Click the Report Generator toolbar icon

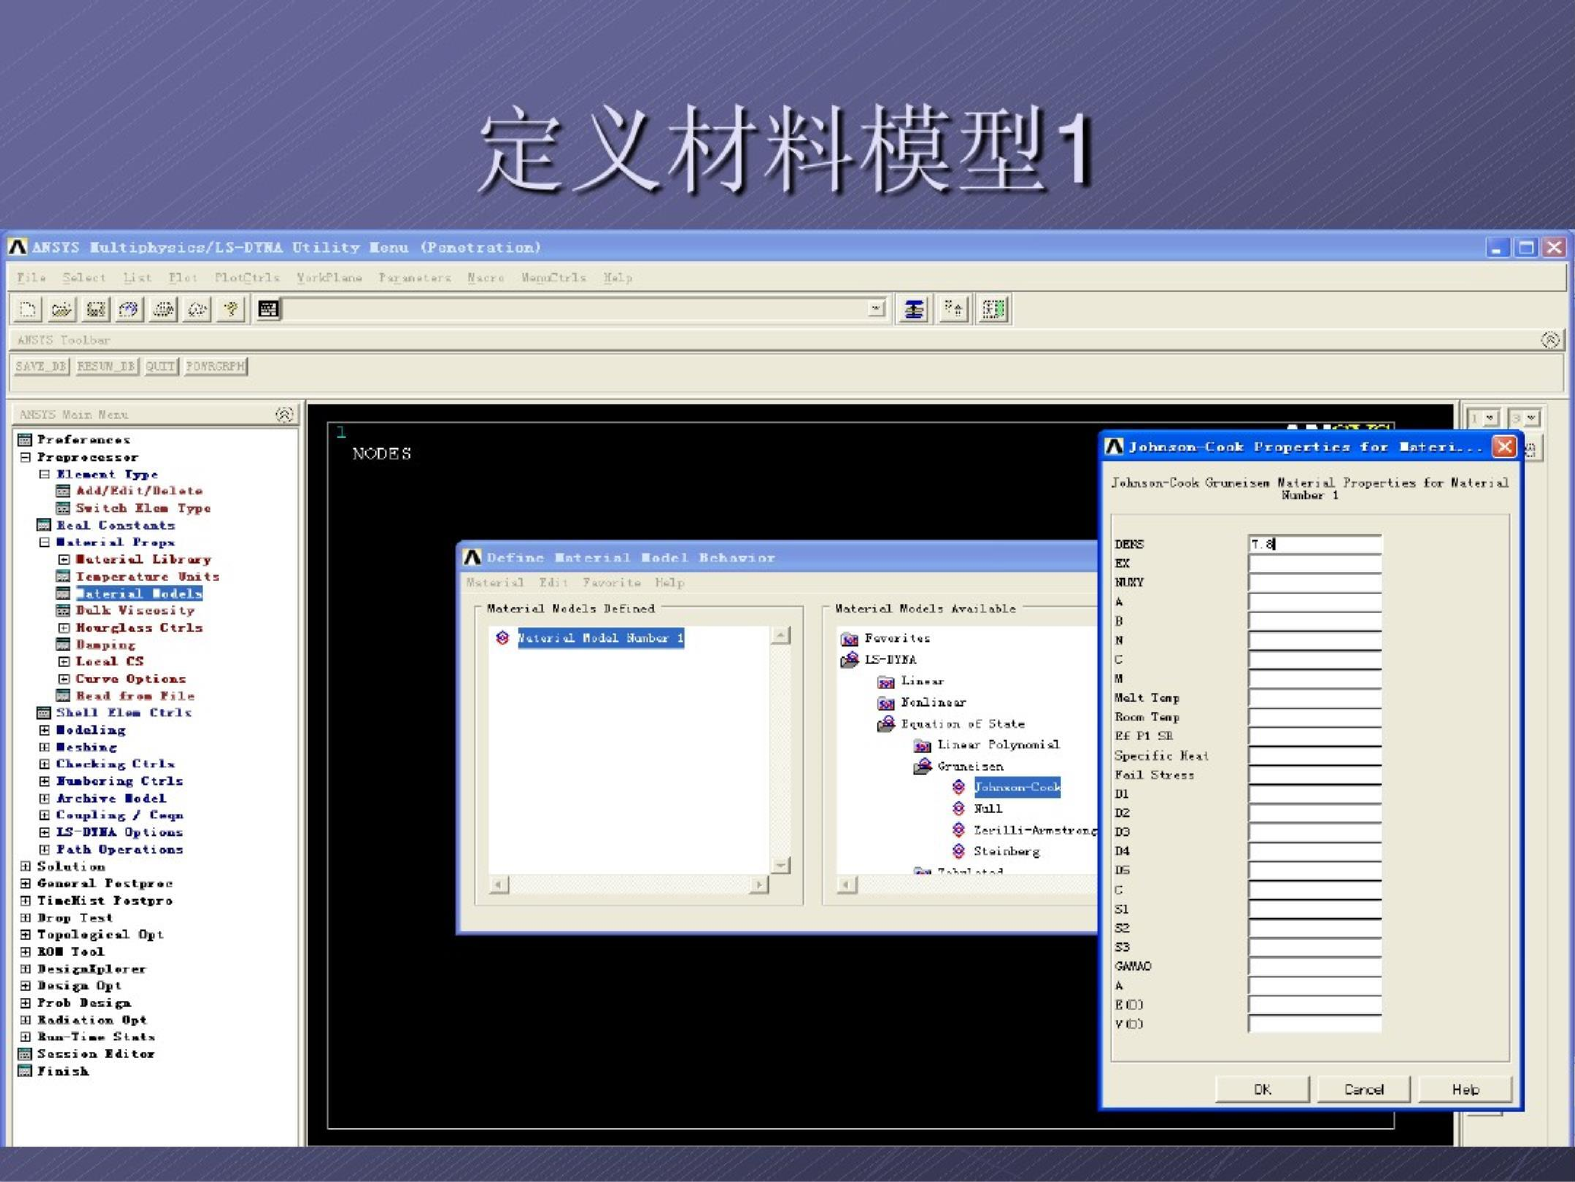tap(197, 310)
